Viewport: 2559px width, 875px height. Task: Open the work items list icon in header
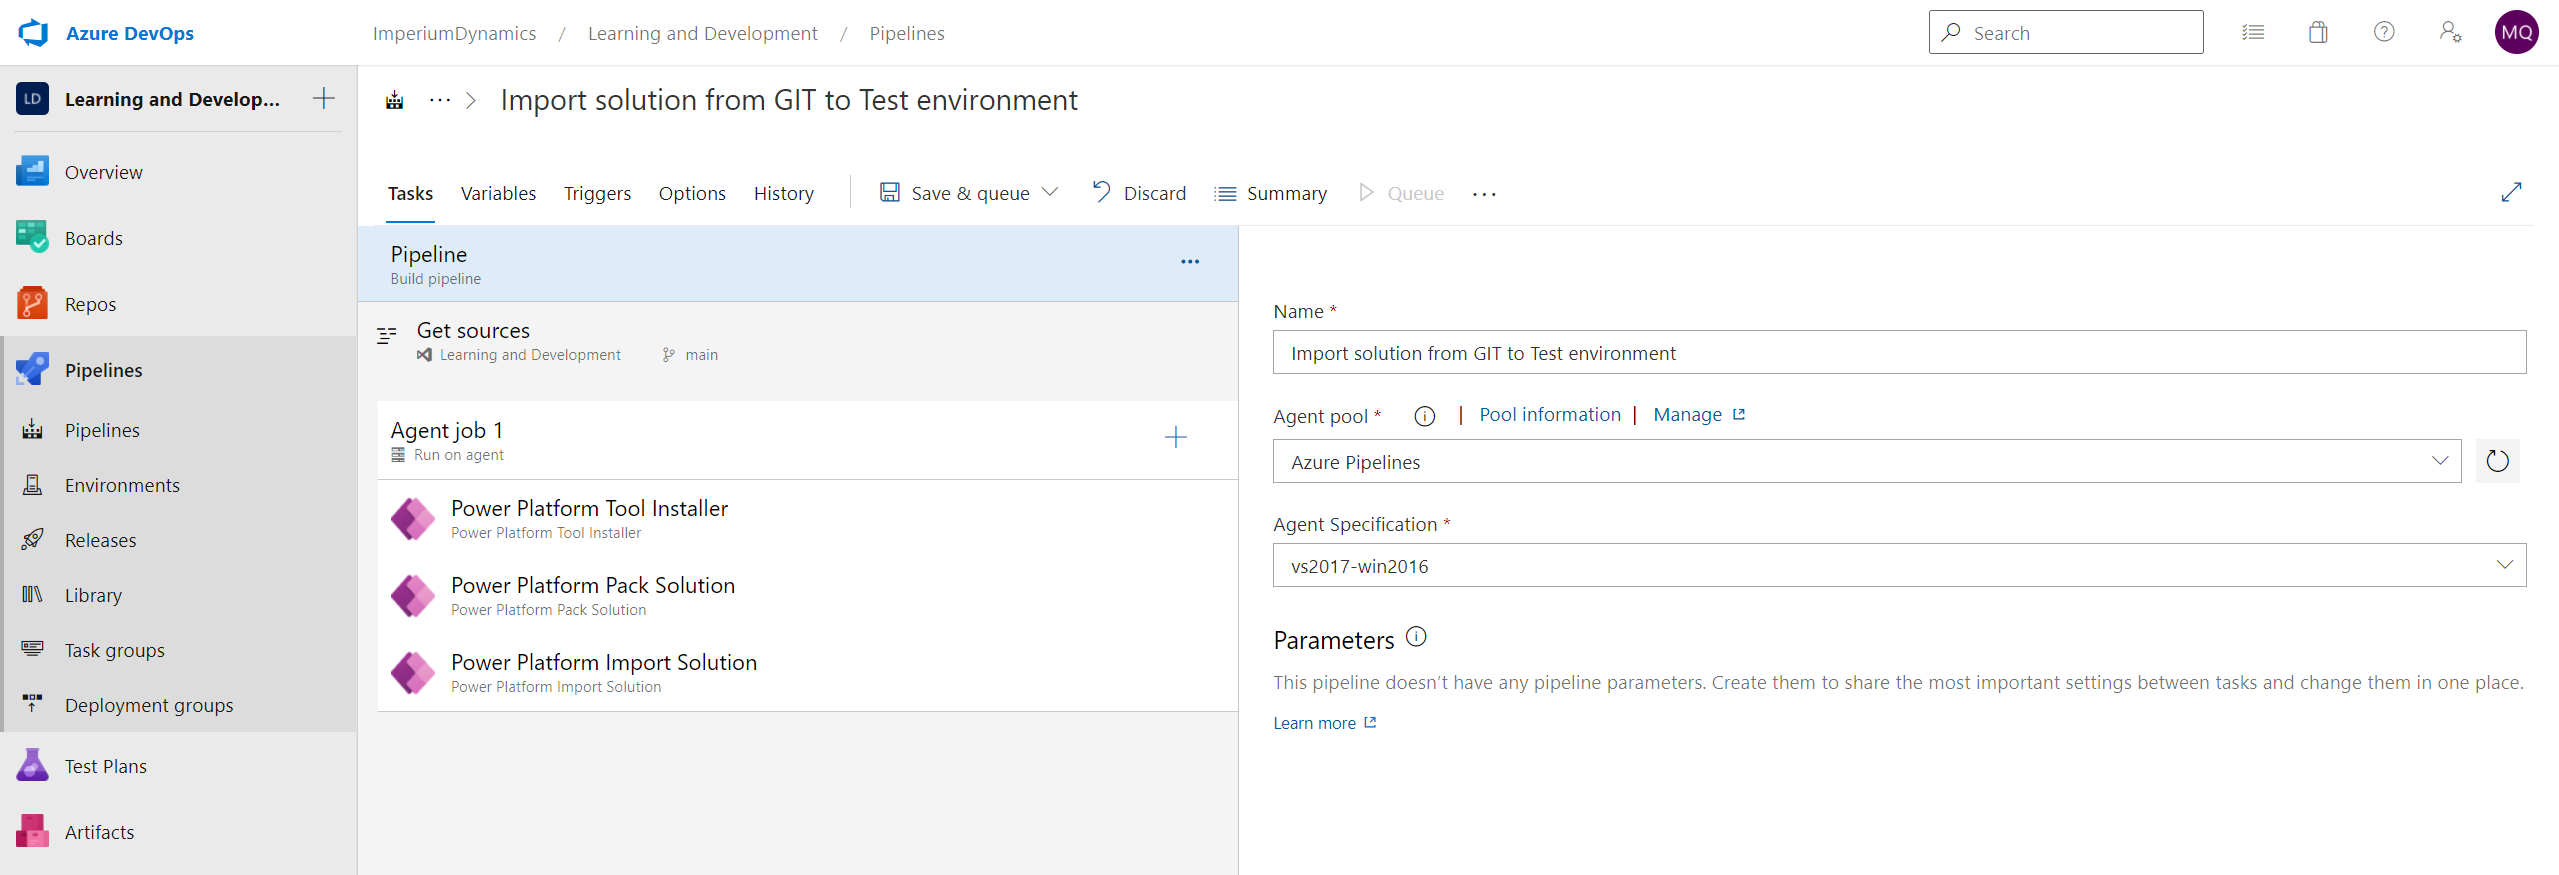pos(2252,33)
